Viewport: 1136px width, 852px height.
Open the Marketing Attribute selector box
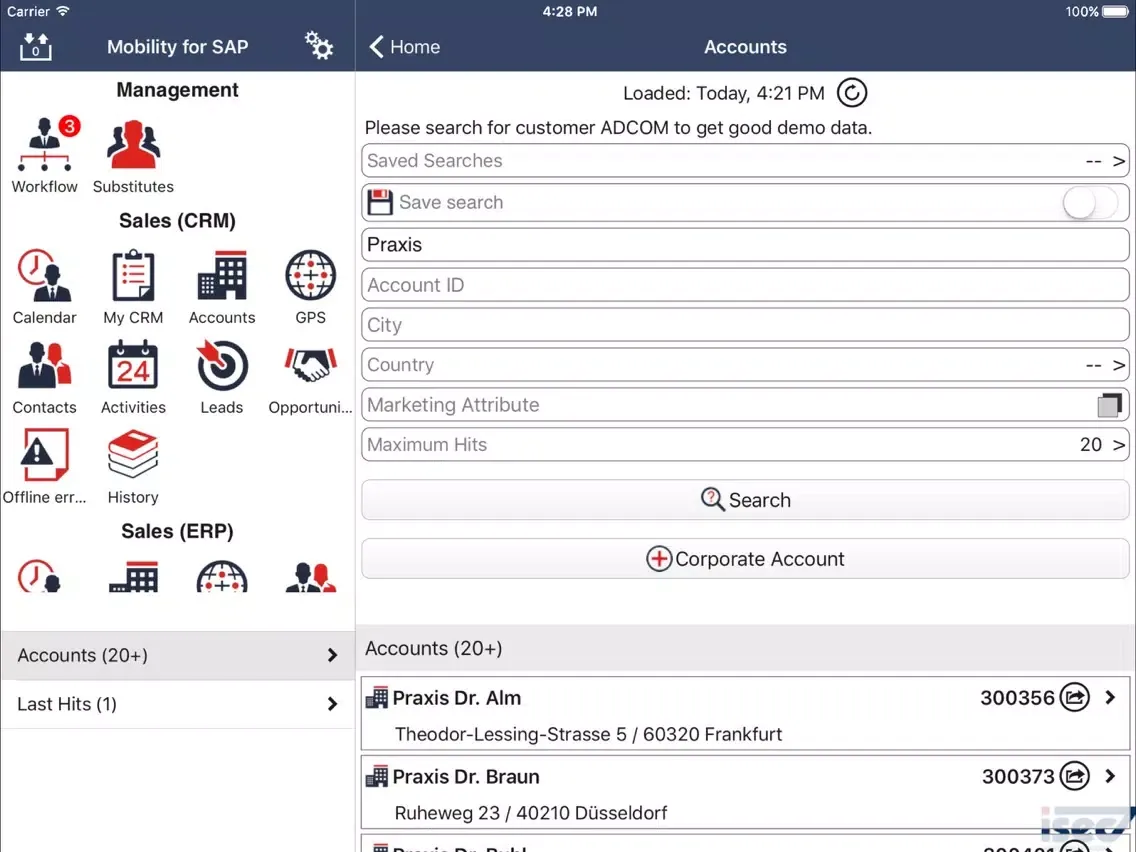tap(1109, 405)
